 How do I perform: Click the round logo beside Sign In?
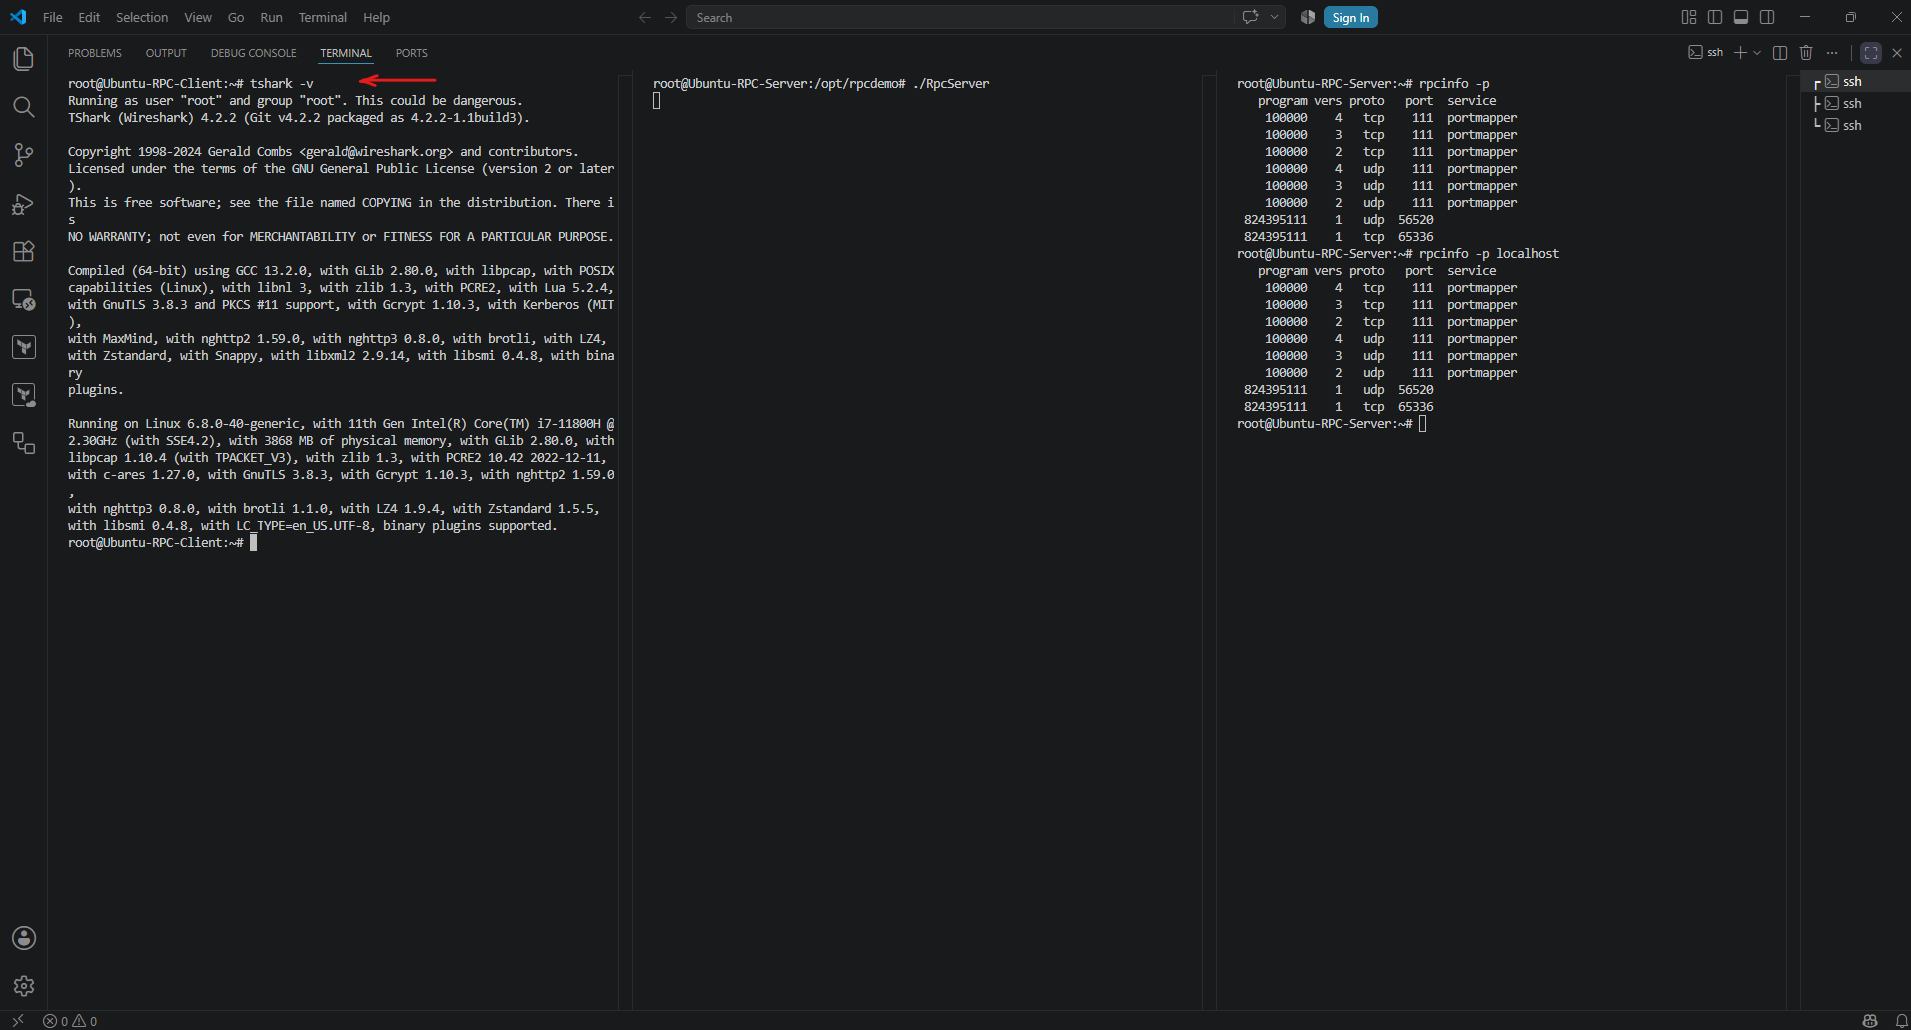[x=1308, y=17]
